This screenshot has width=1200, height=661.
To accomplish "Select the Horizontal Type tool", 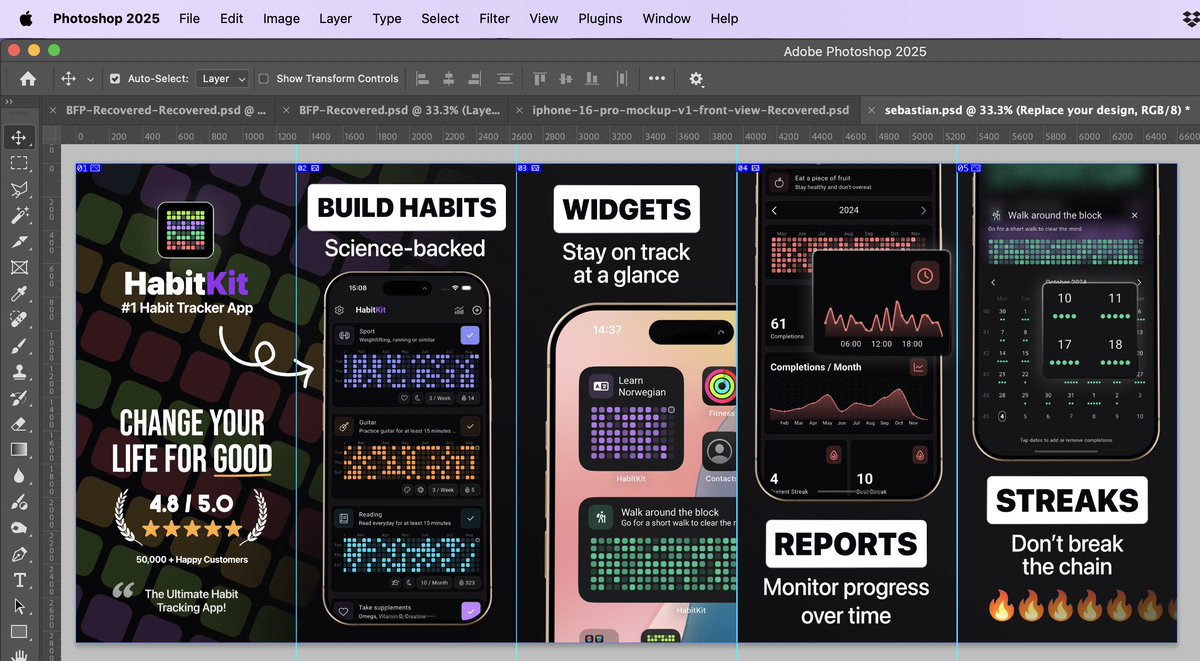I will (x=19, y=580).
